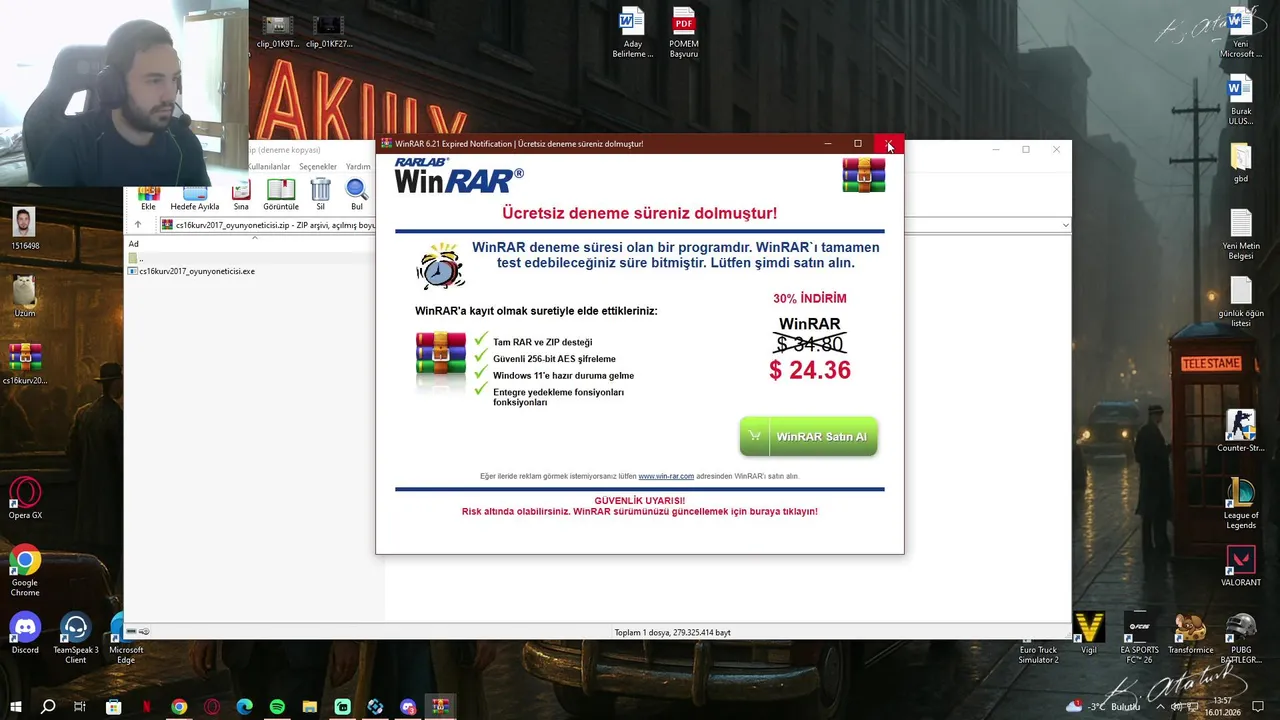The height and width of the screenshot is (720, 1280).
Task: Click status bar total 'Toplam 1 dosya' text
Action: pyautogui.click(x=672, y=632)
